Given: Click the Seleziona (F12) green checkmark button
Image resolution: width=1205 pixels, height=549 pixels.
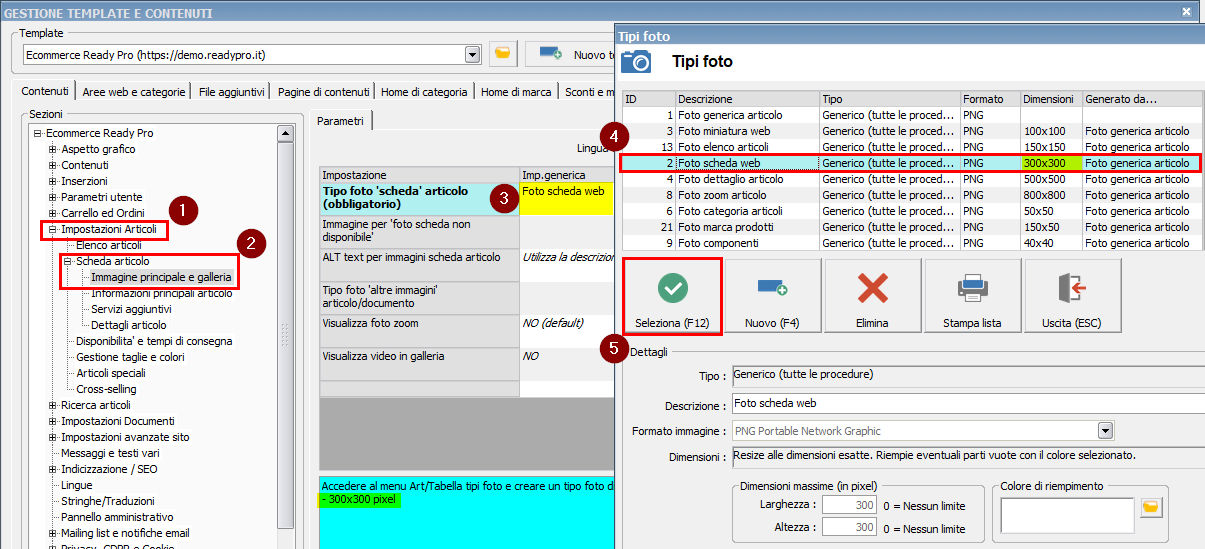Looking at the screenshot, I should [x=672, y=297].
